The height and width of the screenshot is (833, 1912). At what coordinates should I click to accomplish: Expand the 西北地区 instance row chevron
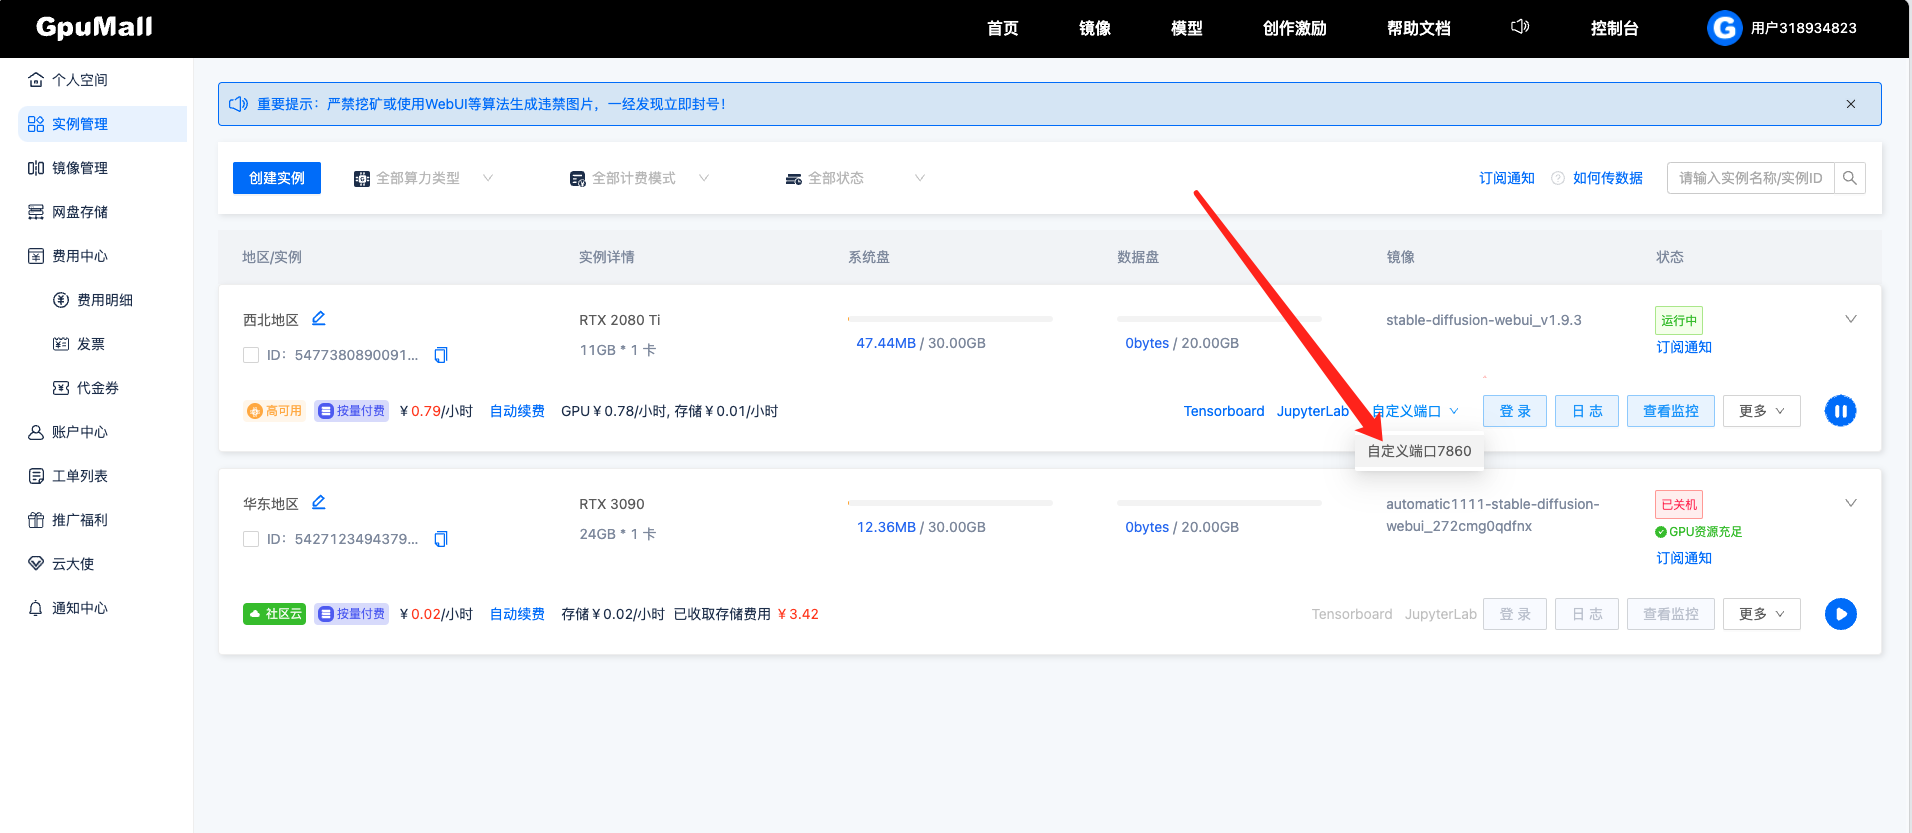click(x=1851, y=319)
